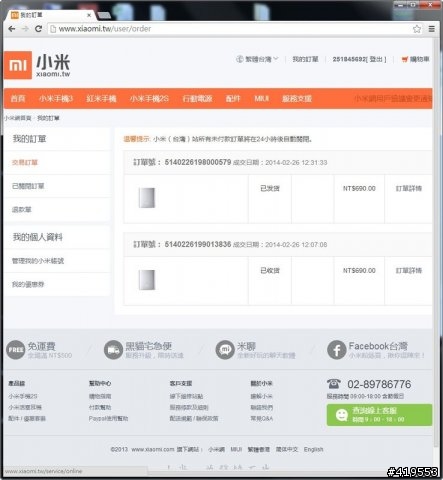Open the Chrome hamburger menu
The height and width of the screenshot is (480, 443).
[x=432, y=29]
